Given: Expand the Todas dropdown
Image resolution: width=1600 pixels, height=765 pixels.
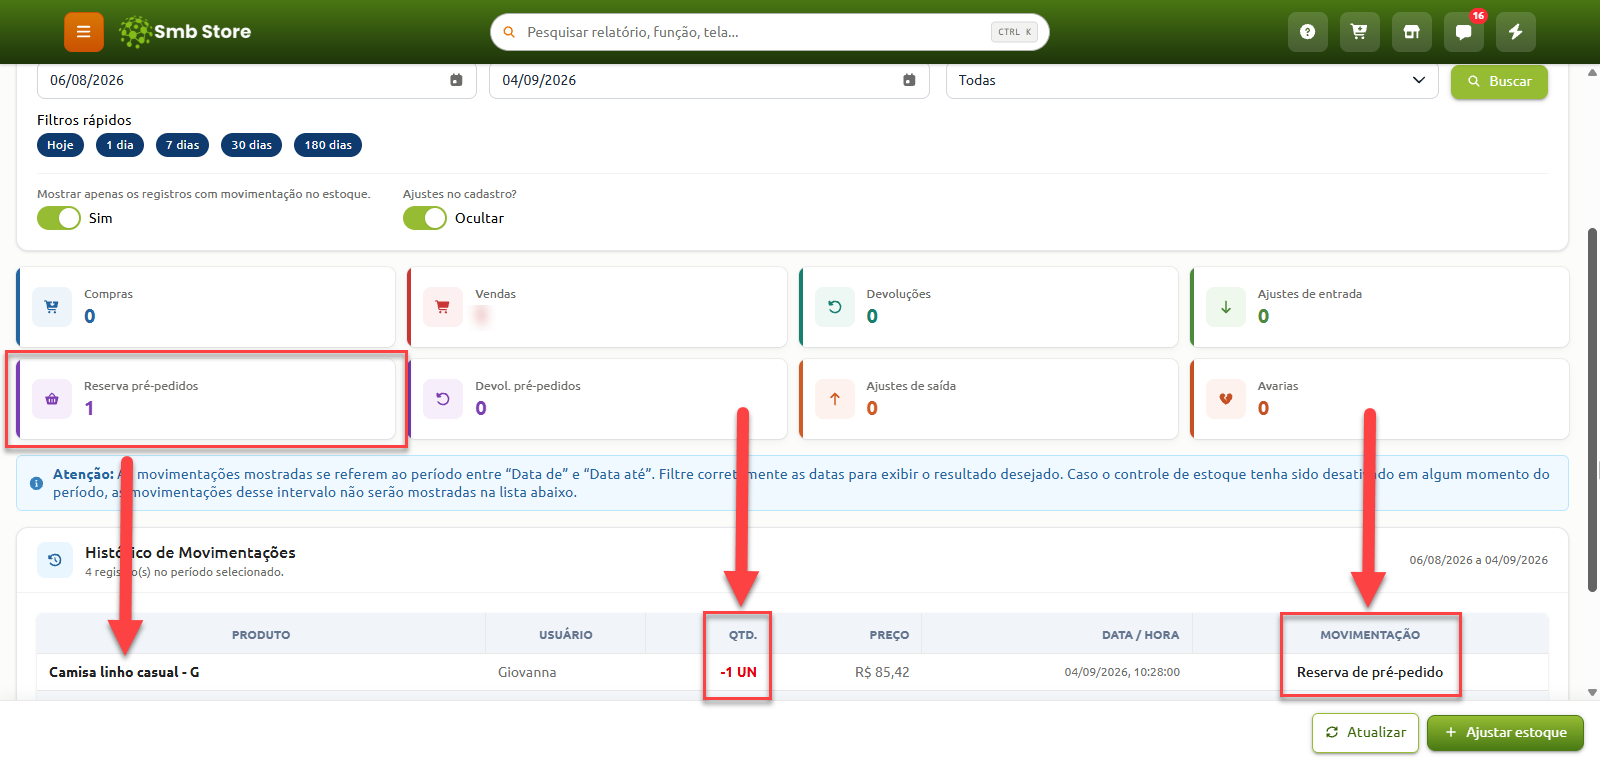Looking at the screenshot, I should (x=1192, y=80).
